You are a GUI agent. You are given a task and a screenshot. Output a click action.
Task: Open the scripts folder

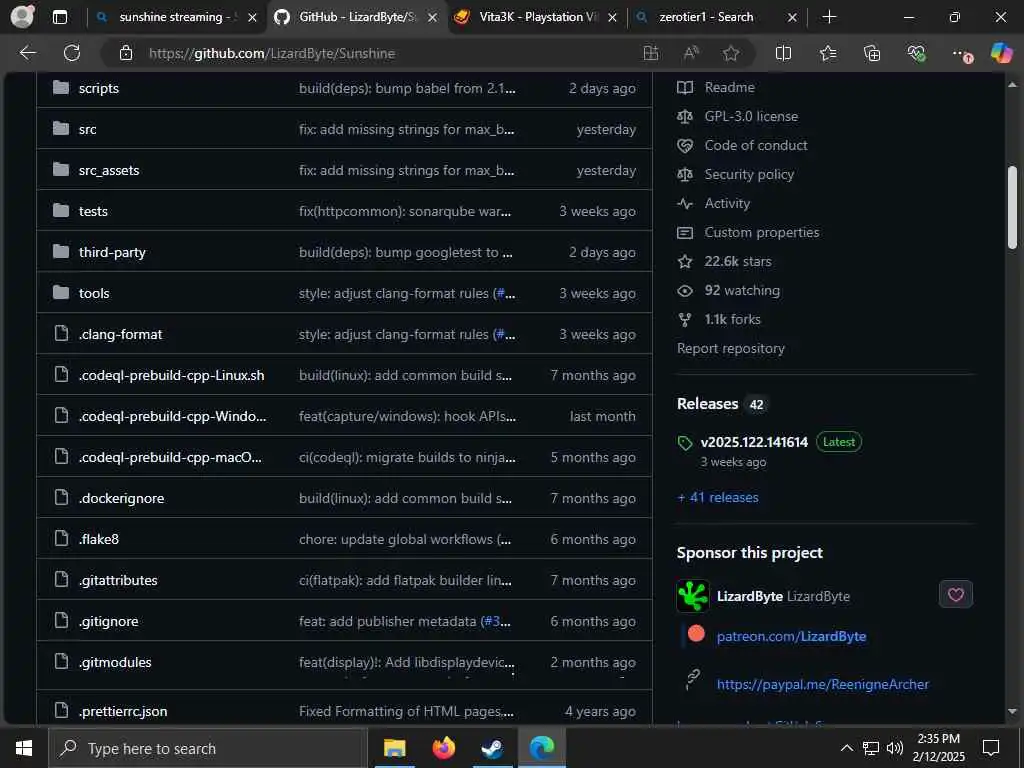point(99,88)
